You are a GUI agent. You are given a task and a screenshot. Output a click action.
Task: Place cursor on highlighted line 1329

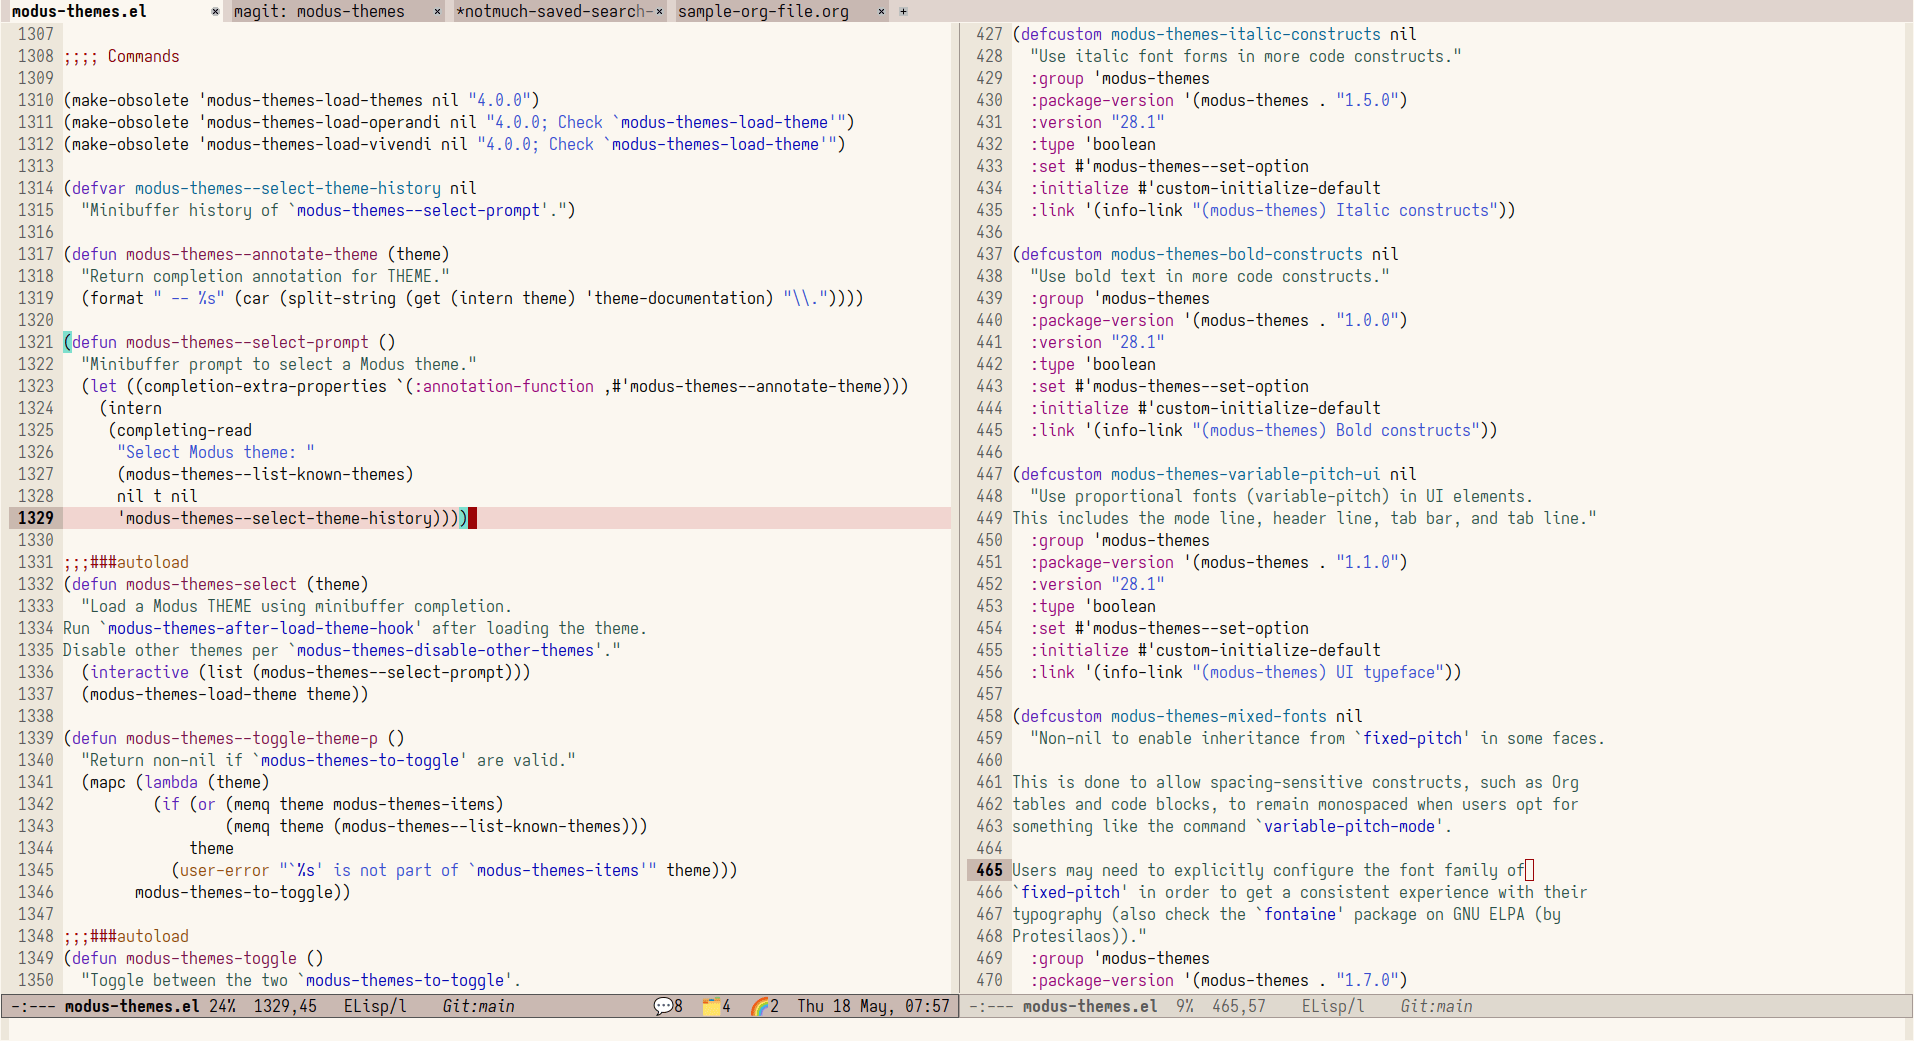(x=507, y=518)
